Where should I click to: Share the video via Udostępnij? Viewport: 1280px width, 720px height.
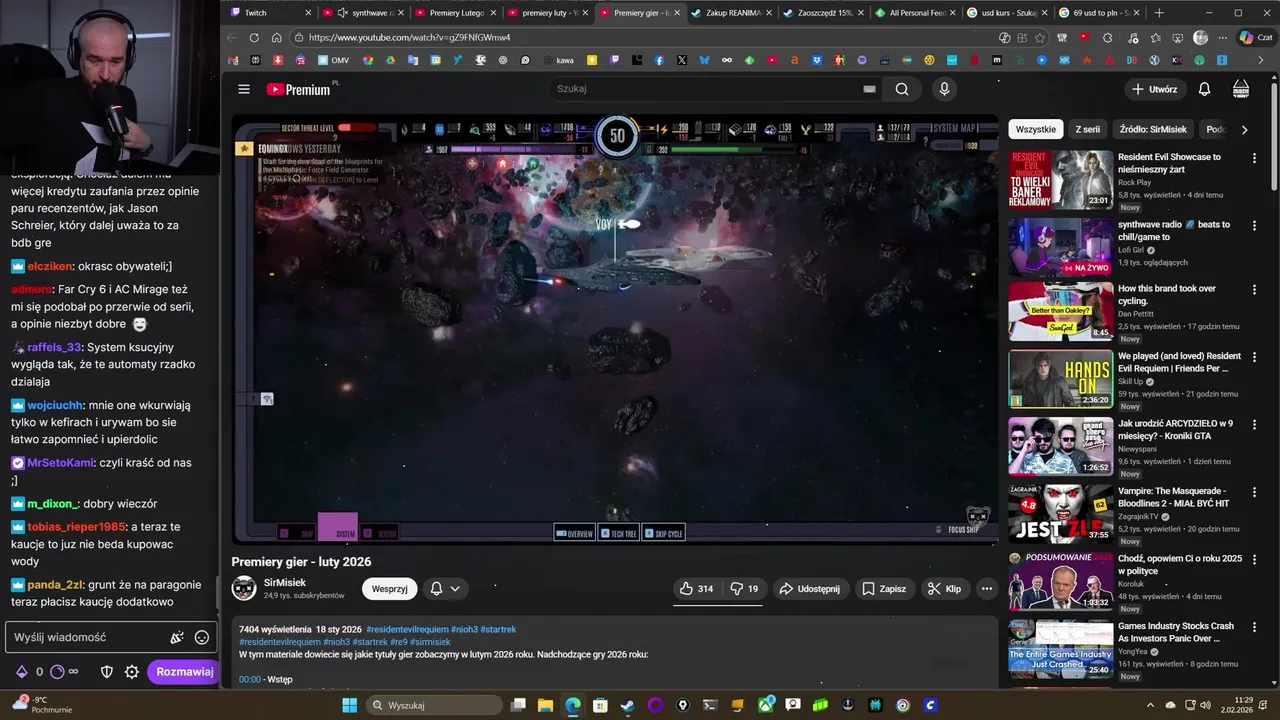pyautogui.click(x=810, y=589)
